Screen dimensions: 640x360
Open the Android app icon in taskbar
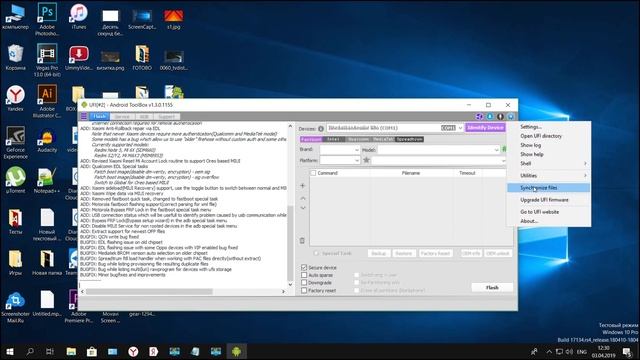[x=236, y=351]
